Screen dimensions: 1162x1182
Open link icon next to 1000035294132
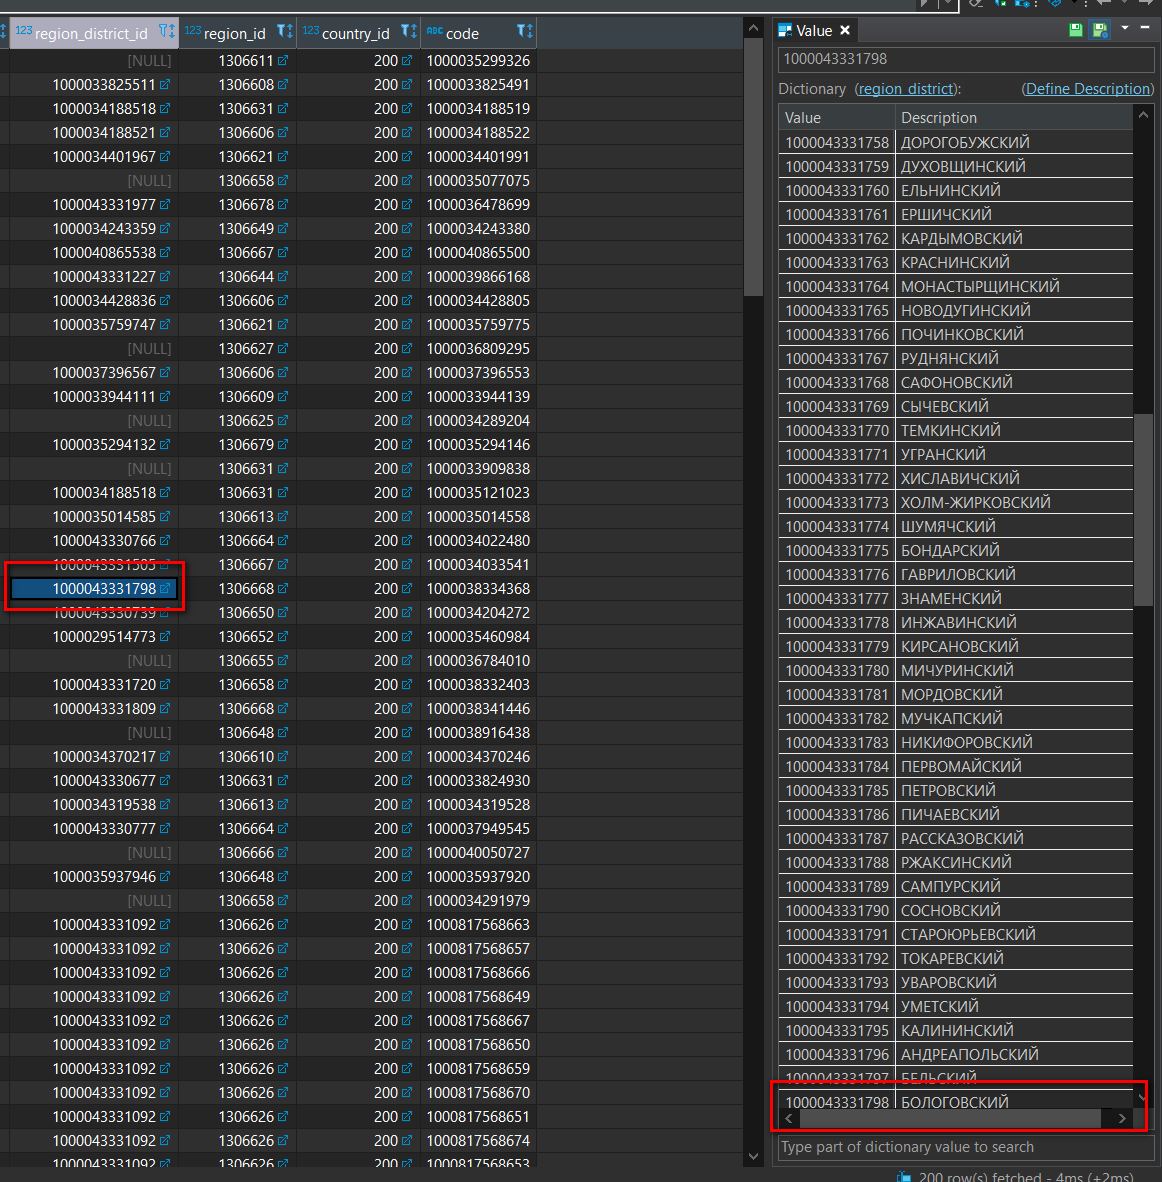coord(165,445)
